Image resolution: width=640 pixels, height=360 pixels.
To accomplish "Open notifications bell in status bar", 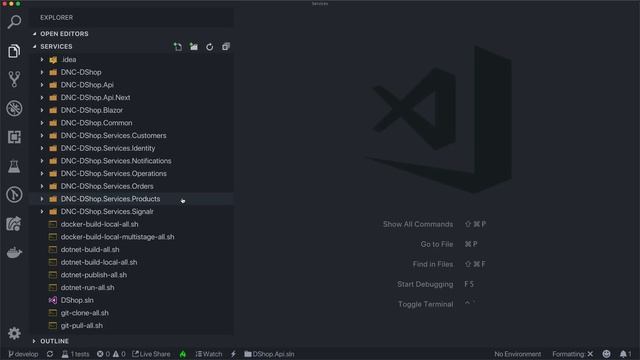I will [625, 354].
